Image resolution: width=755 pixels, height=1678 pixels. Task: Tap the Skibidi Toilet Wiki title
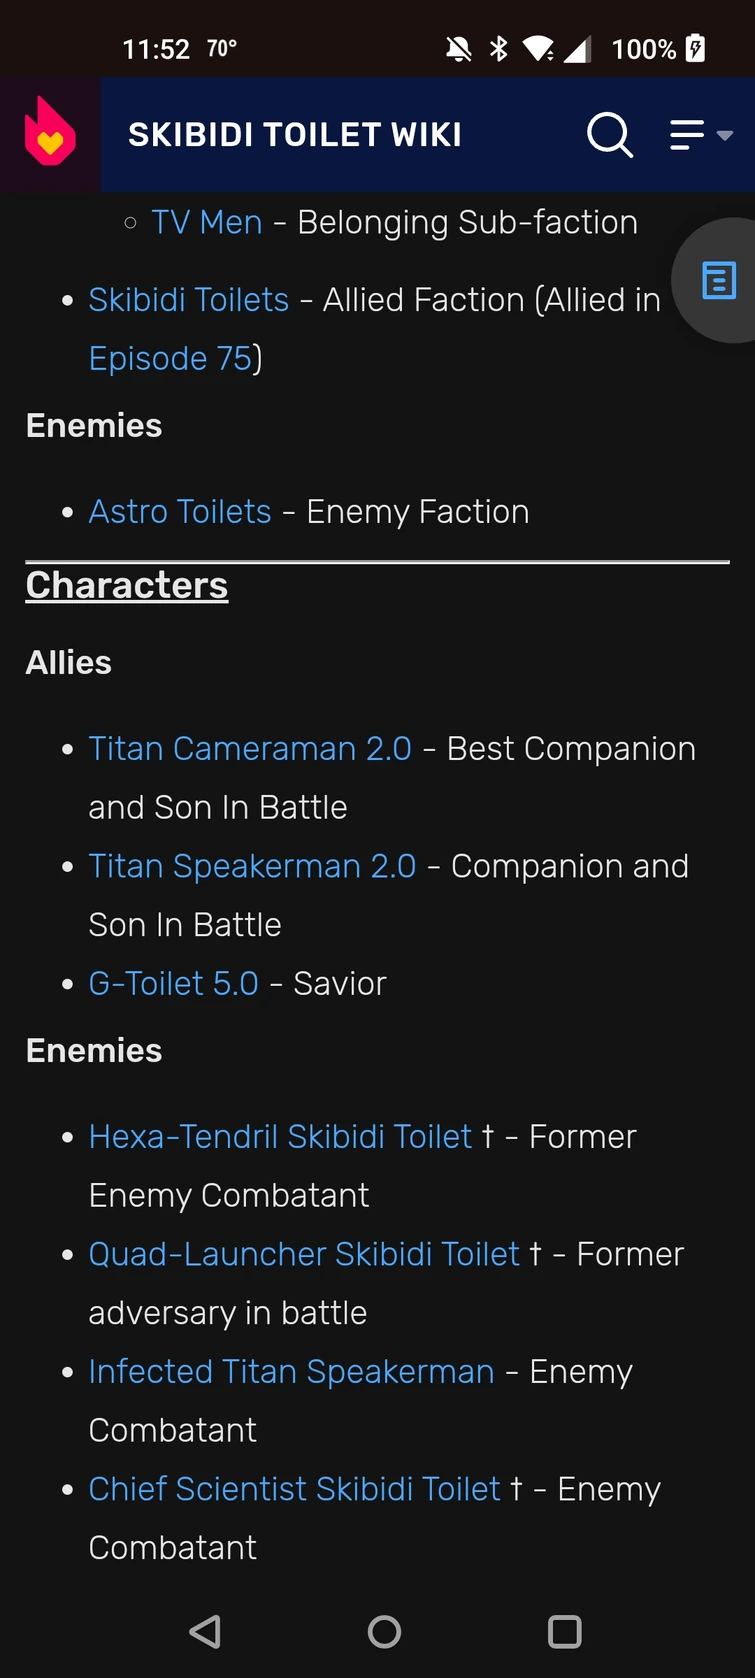click(294, 133)
